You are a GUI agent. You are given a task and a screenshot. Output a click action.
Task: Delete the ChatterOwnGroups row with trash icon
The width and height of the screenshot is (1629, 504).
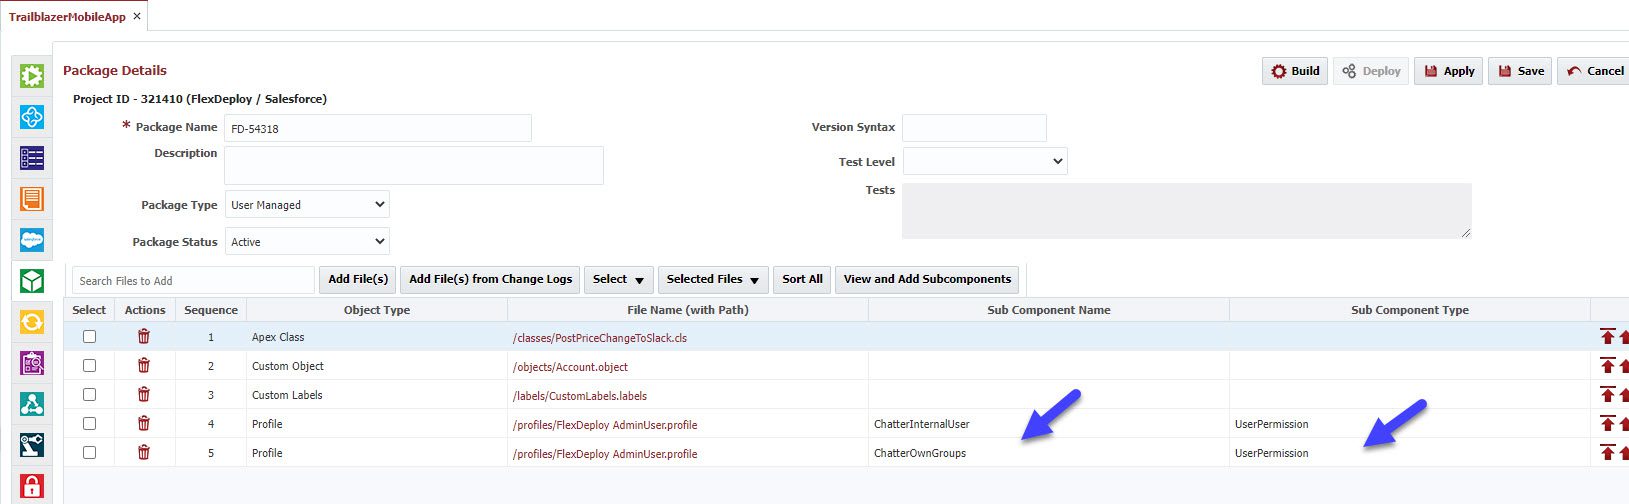point(144,453)
